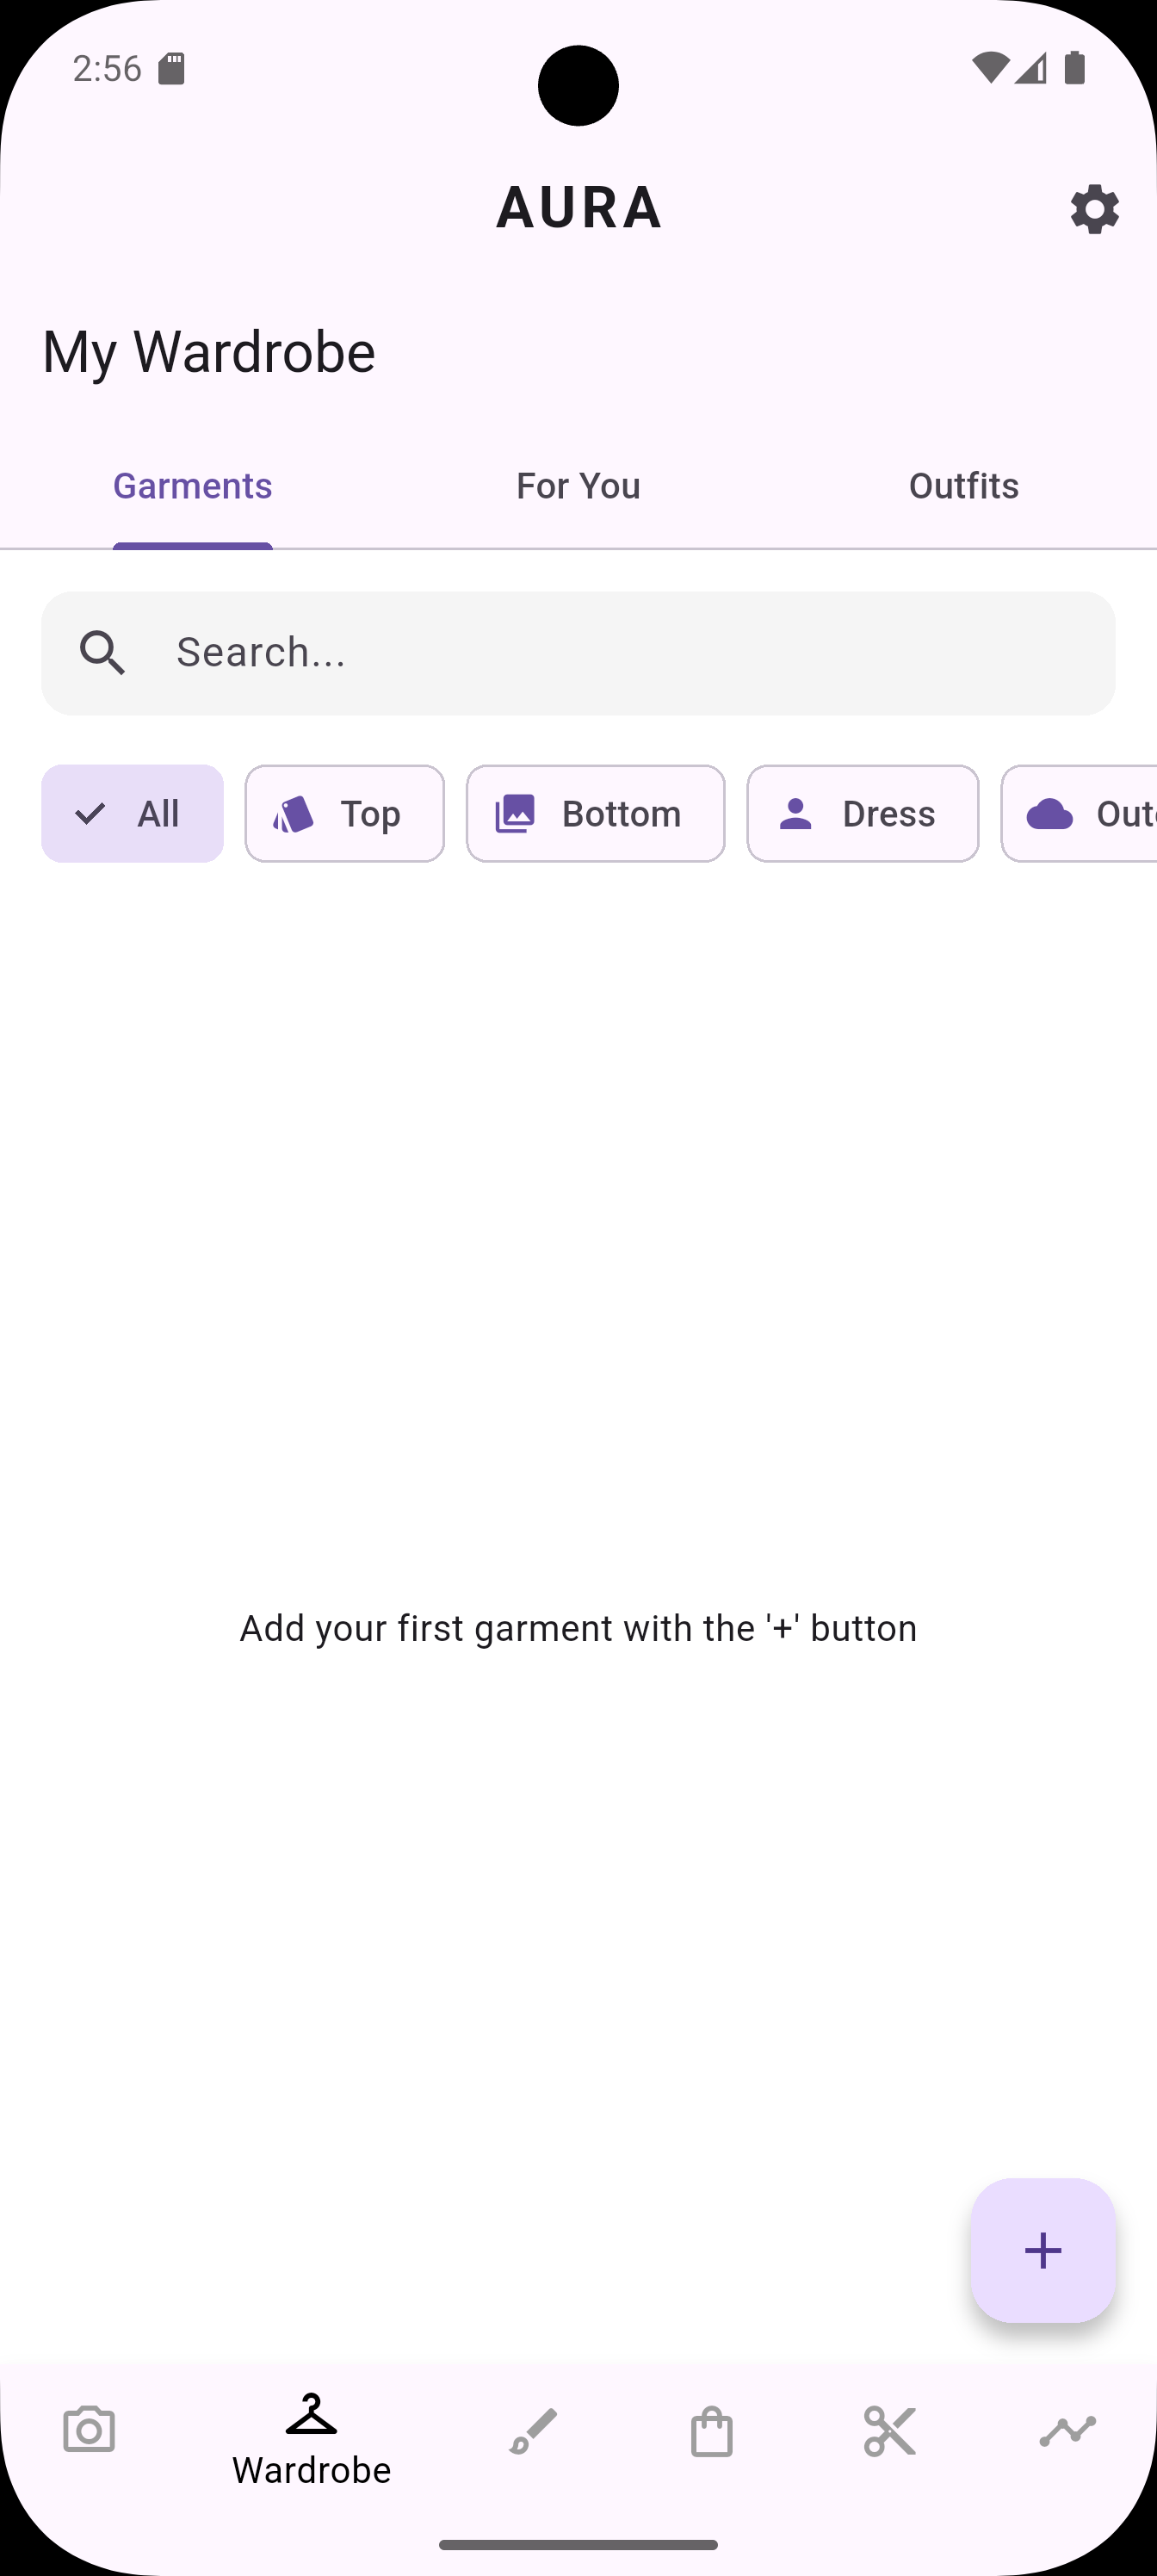Tap the AURA app title

pos(578,208)
